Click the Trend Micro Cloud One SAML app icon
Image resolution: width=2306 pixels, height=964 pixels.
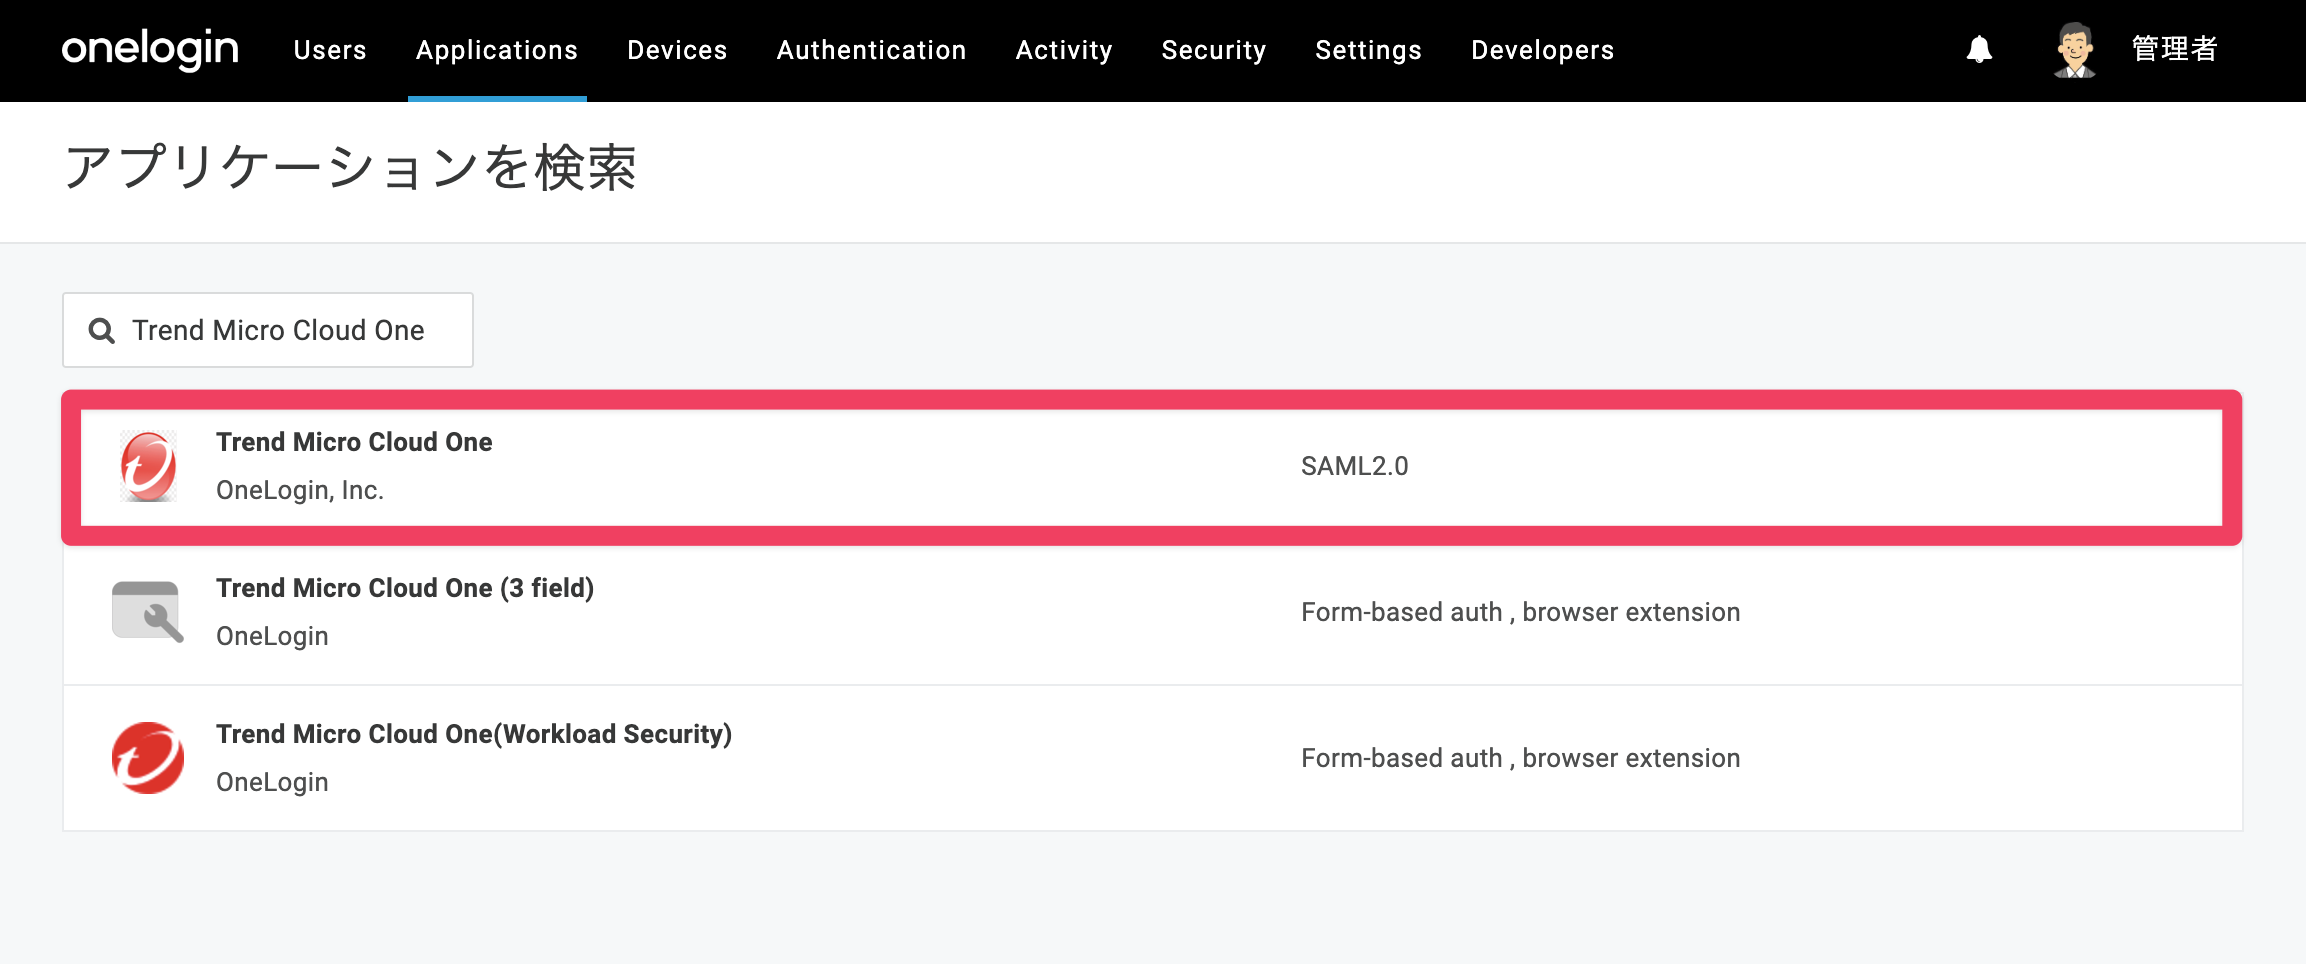(148, 466)
